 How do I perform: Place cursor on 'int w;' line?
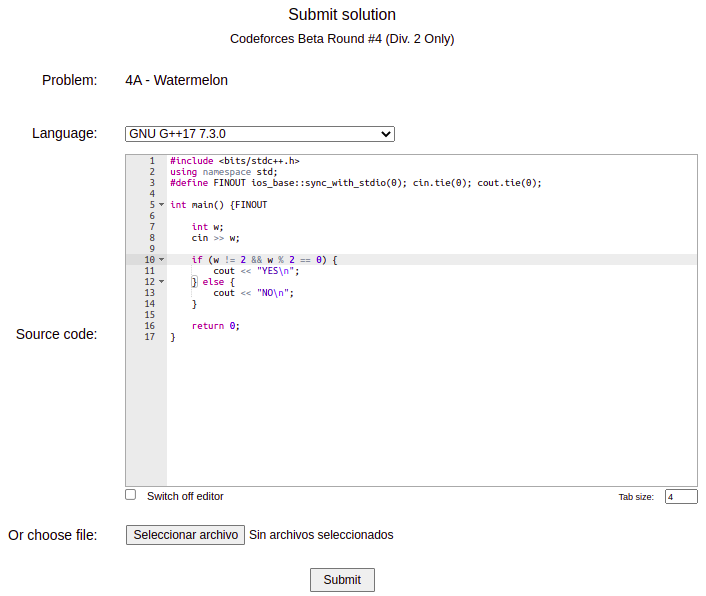click(x=207, y=227)
